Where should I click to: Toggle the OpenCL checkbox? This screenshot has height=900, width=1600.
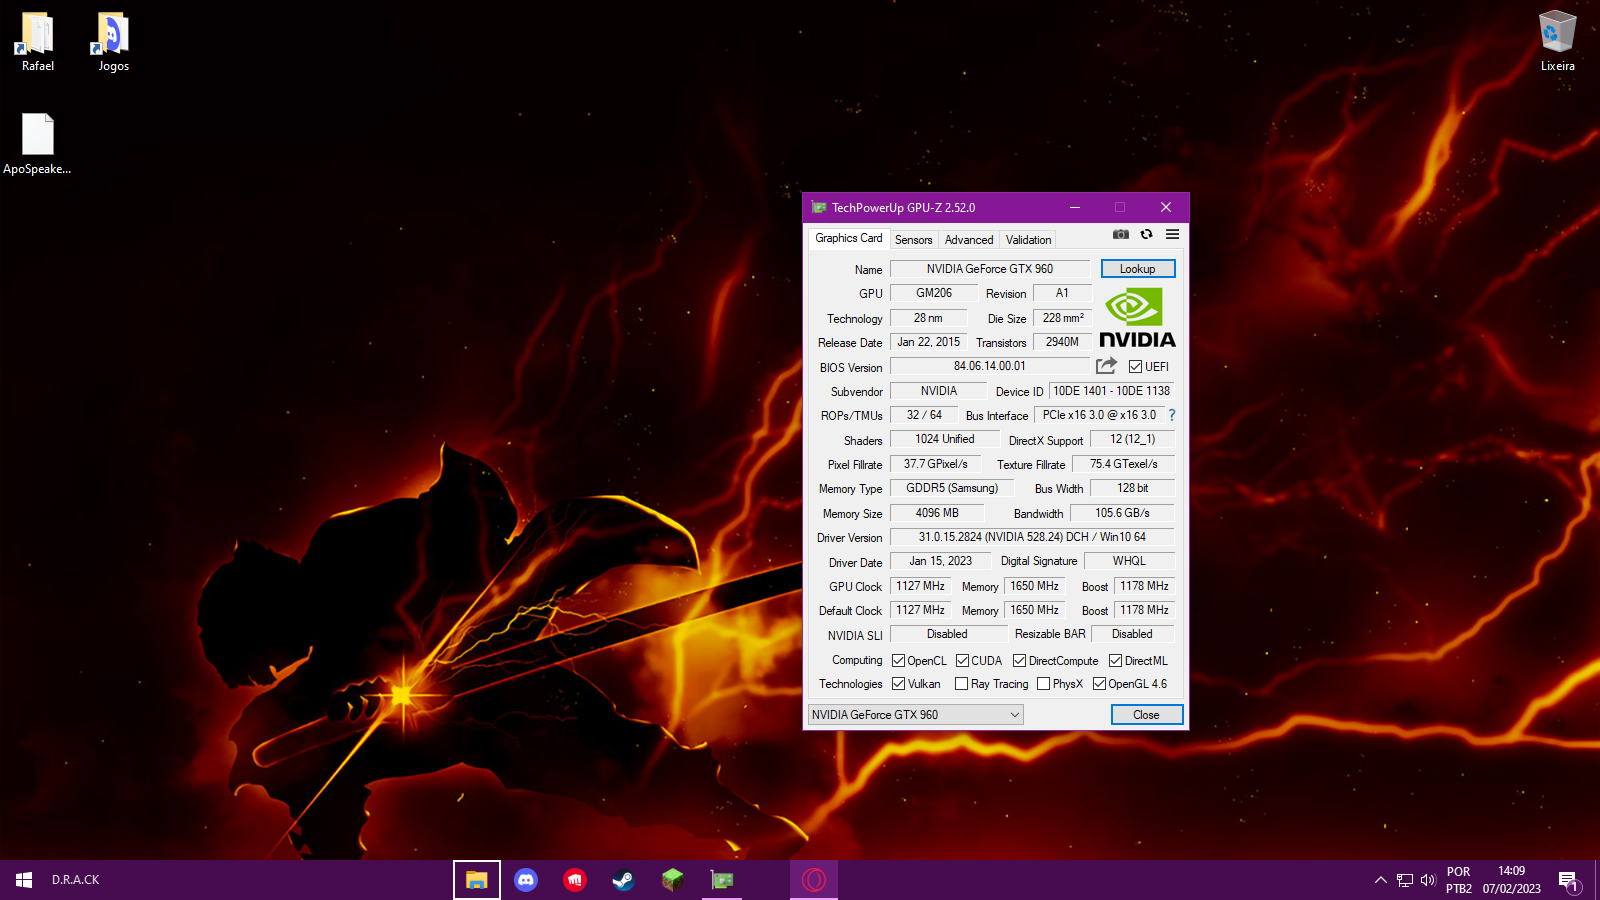point(898,661)
